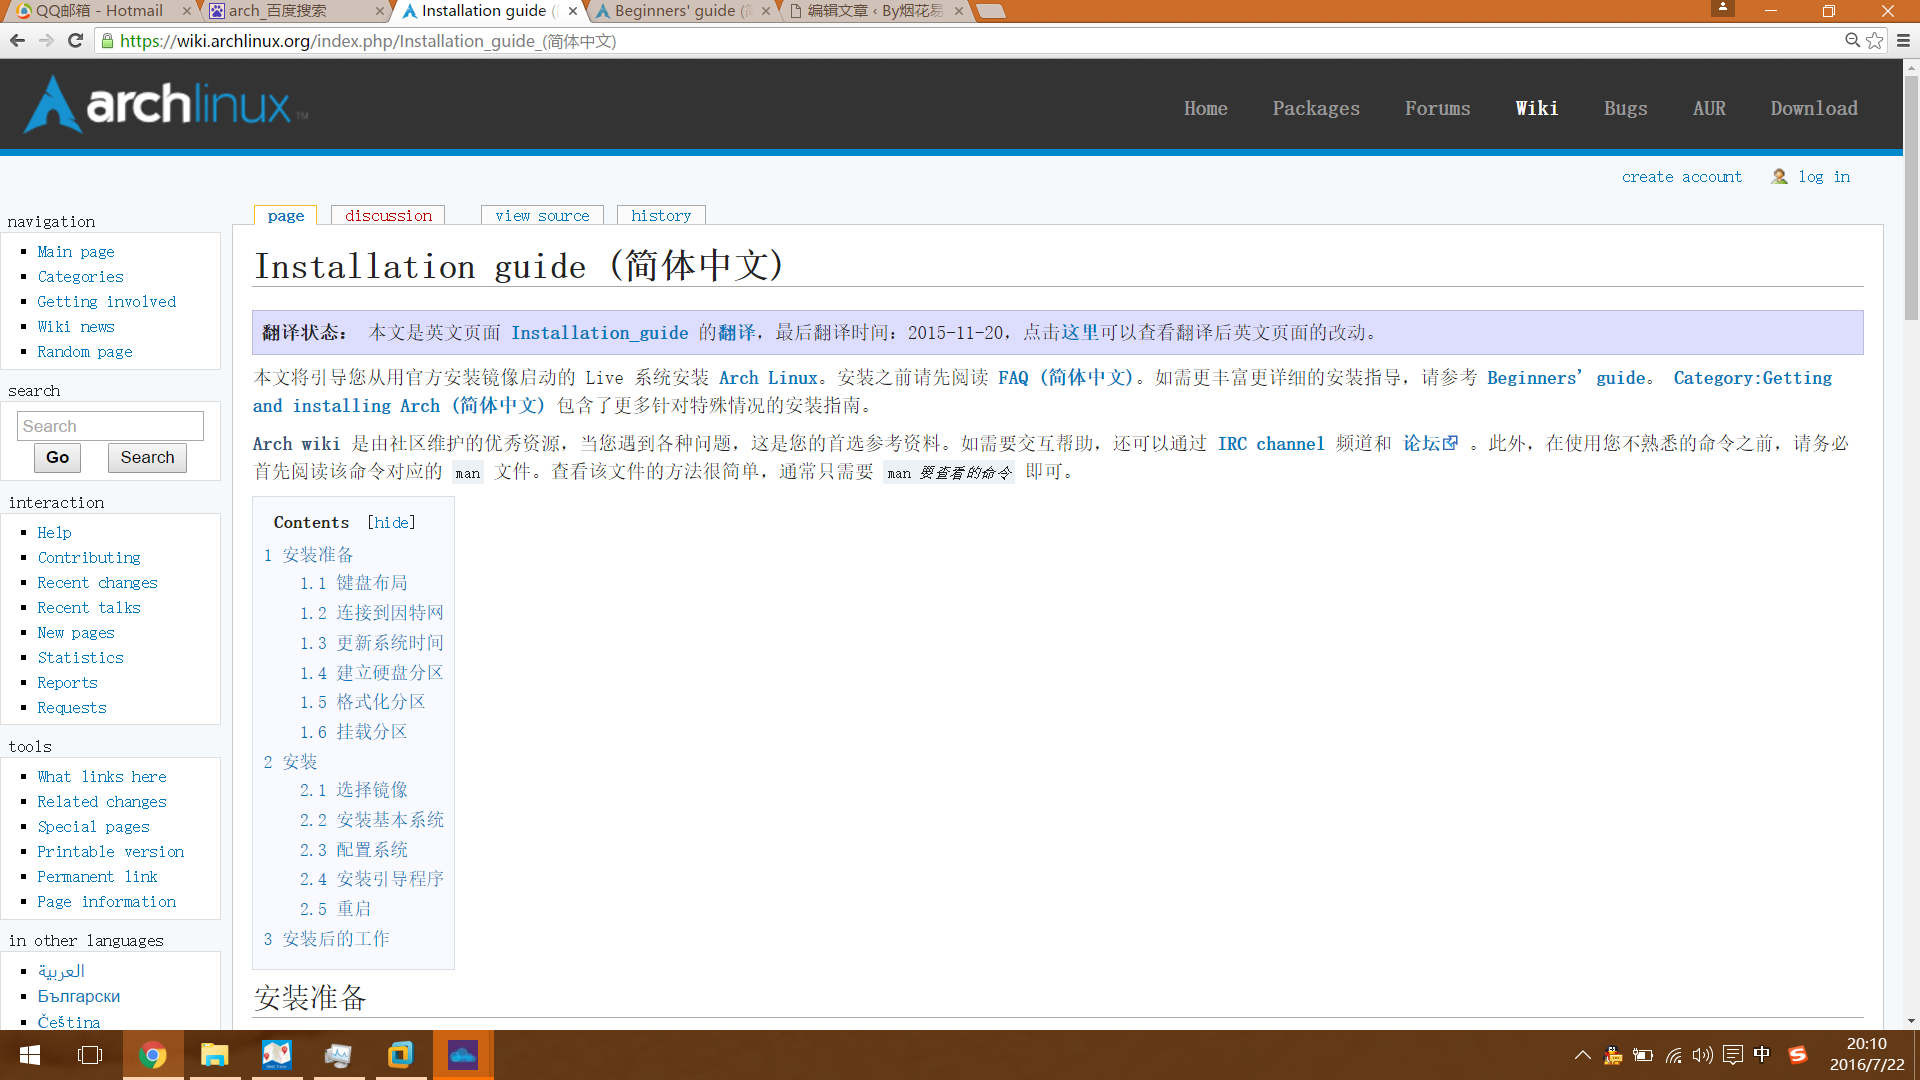This screenshot has height=1080, width=1920.
Task: Click the battery tray icon
Action: click(1642, 1055)
